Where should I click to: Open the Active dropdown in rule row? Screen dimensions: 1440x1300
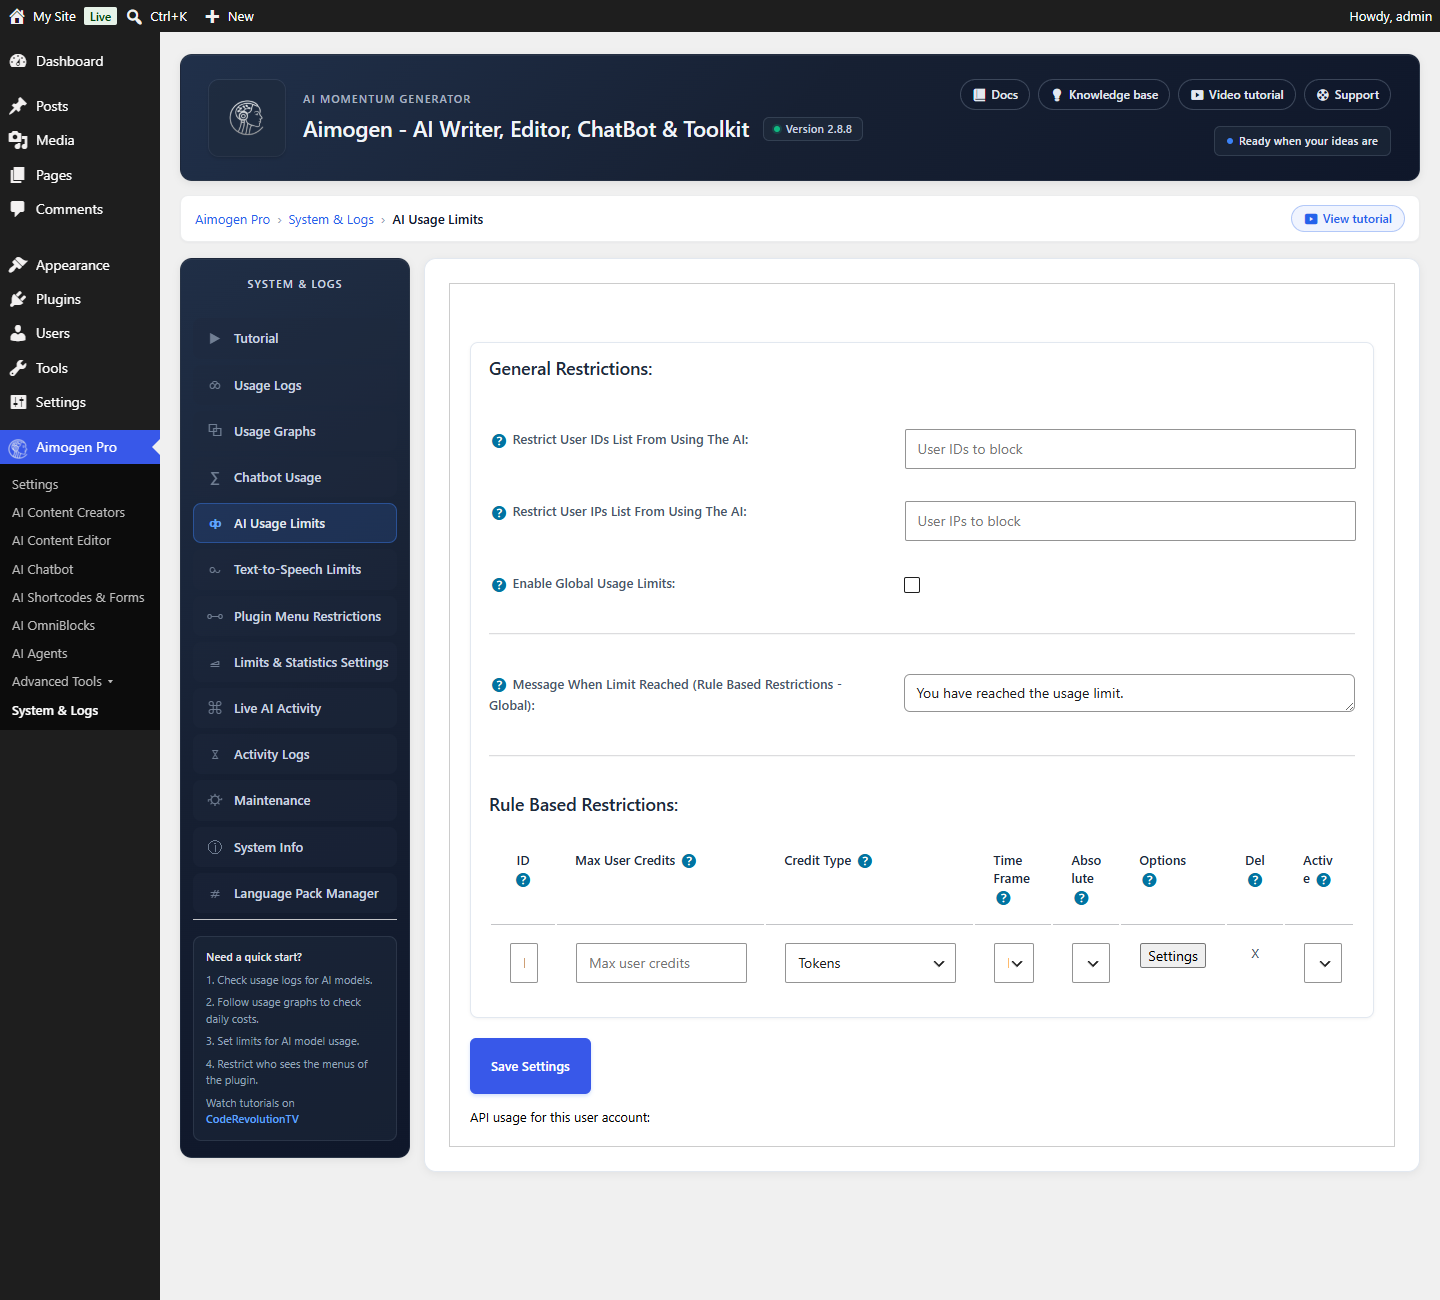coord(1323,963)
